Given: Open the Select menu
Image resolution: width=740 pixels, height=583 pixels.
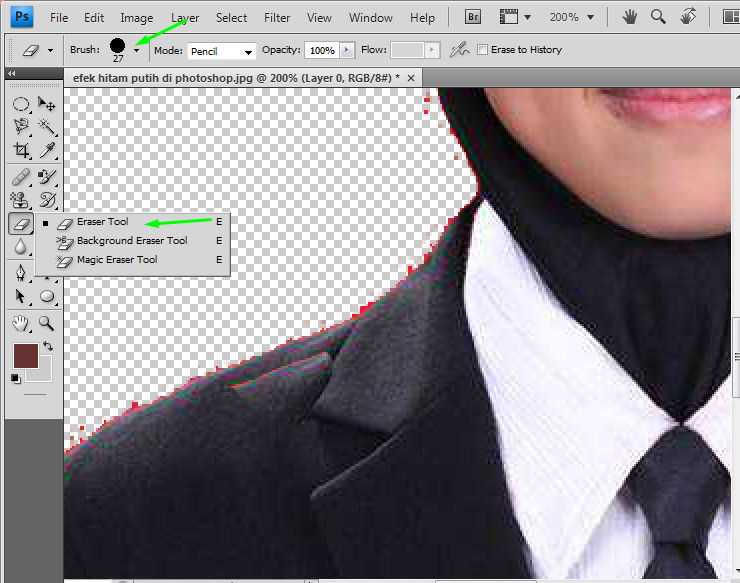Looking at the screenshot, I should pyautogui.click(x=231, y=18).
